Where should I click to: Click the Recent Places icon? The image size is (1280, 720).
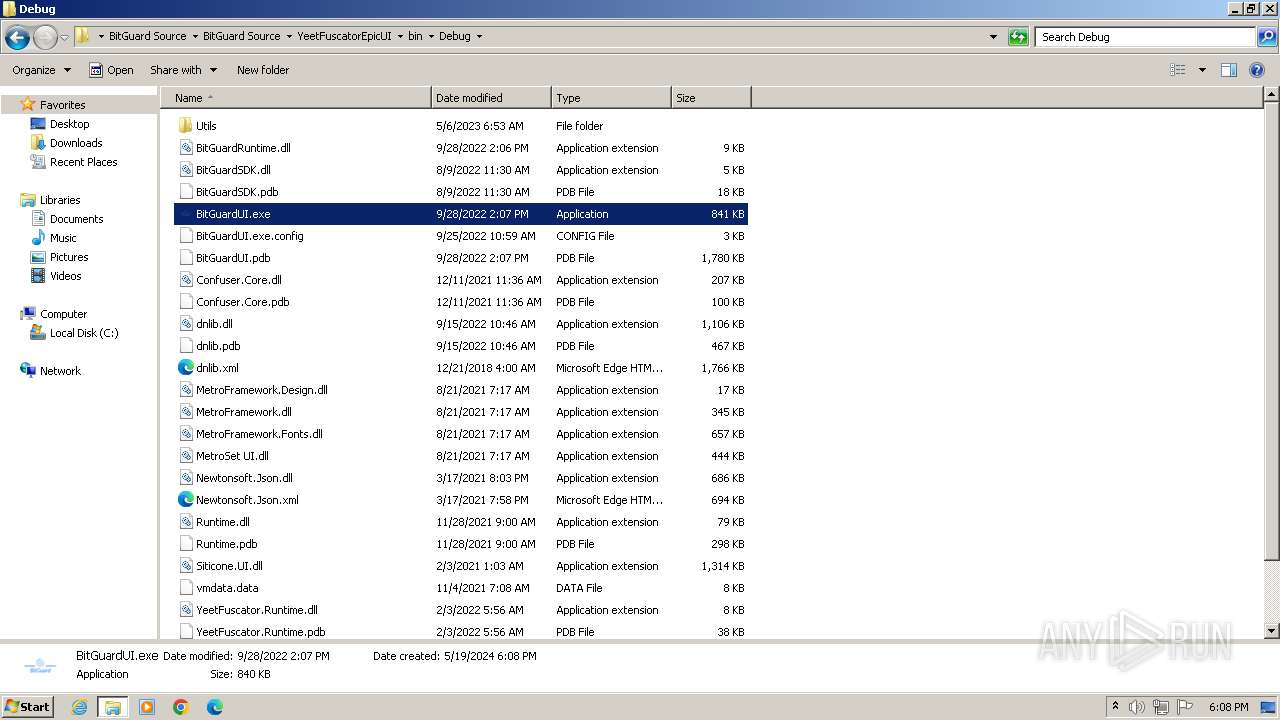tap(38, 162)
